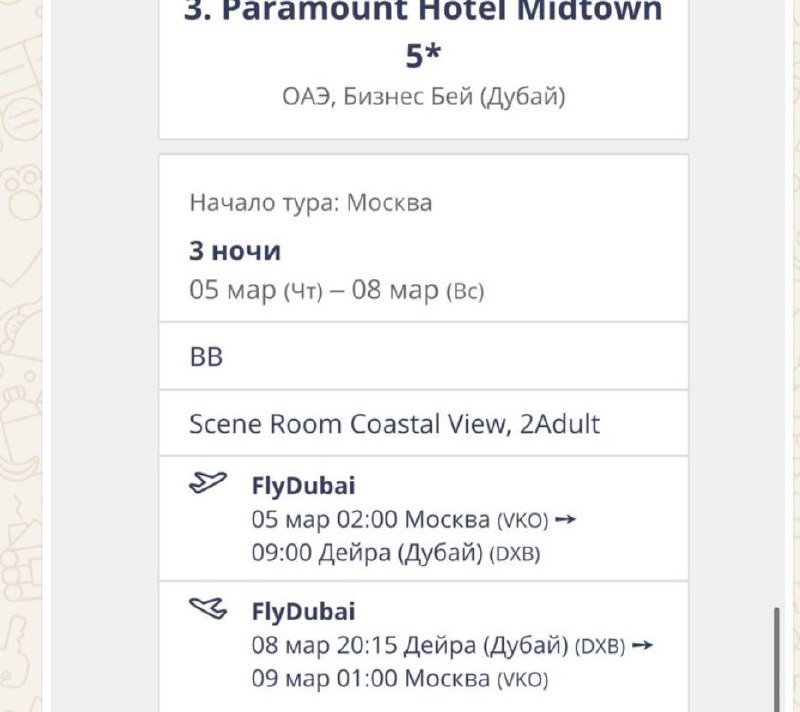This screenshot has height=712, width=800.
Task: Select the 3 ночи duration text
Action: click(x=235, y=250)
